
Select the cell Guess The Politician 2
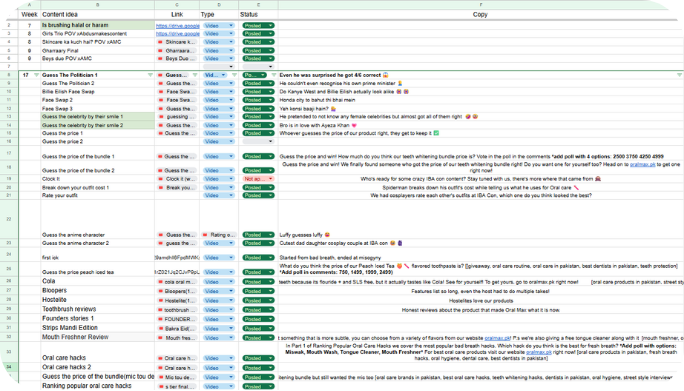click(x=97, y=83)
